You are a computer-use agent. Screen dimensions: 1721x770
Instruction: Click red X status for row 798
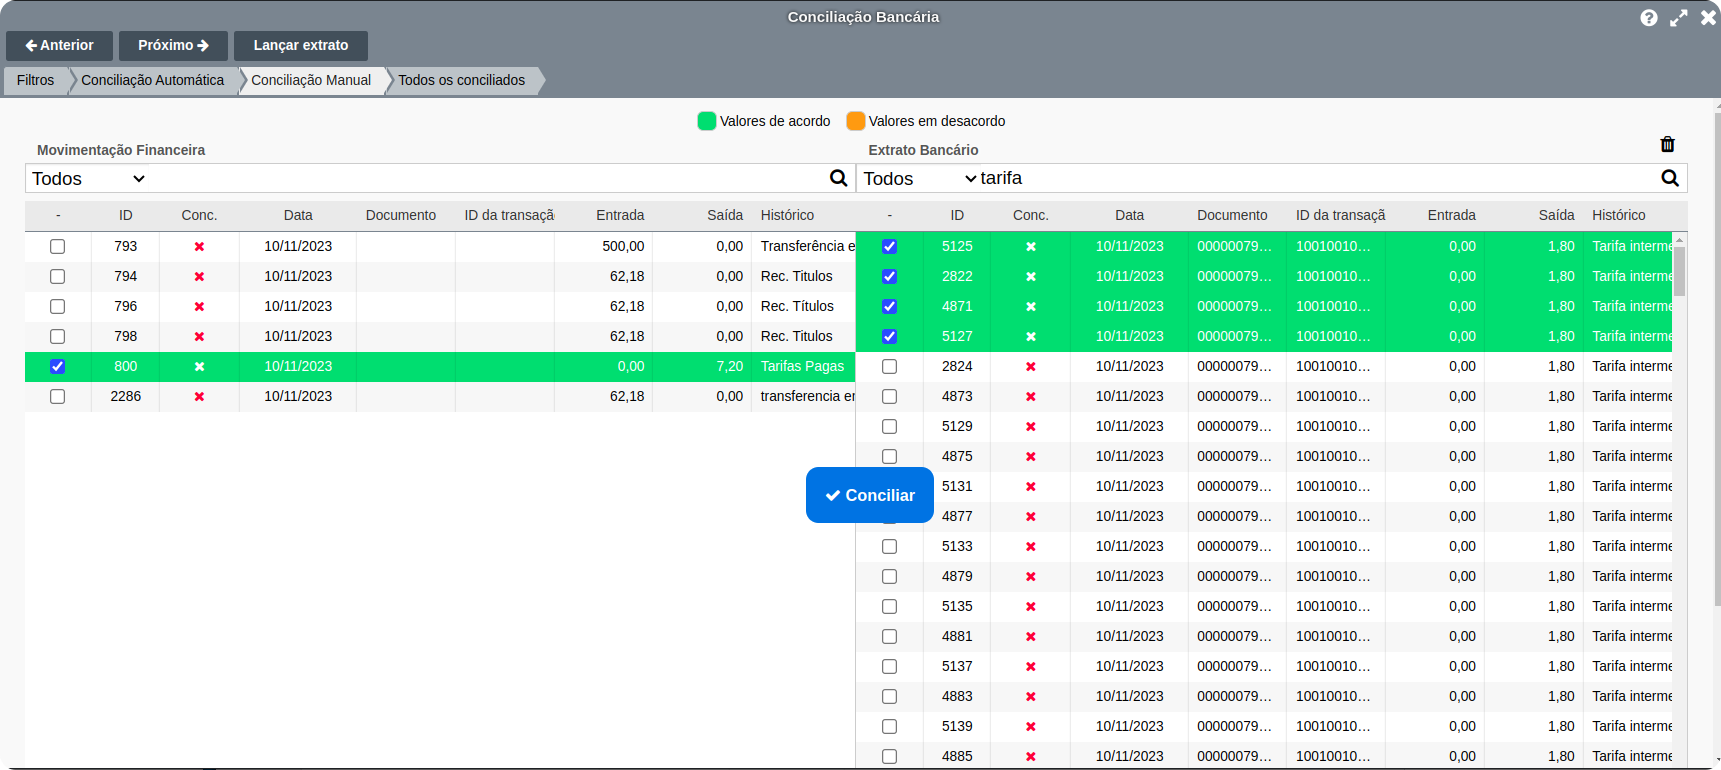coord(199,336)
